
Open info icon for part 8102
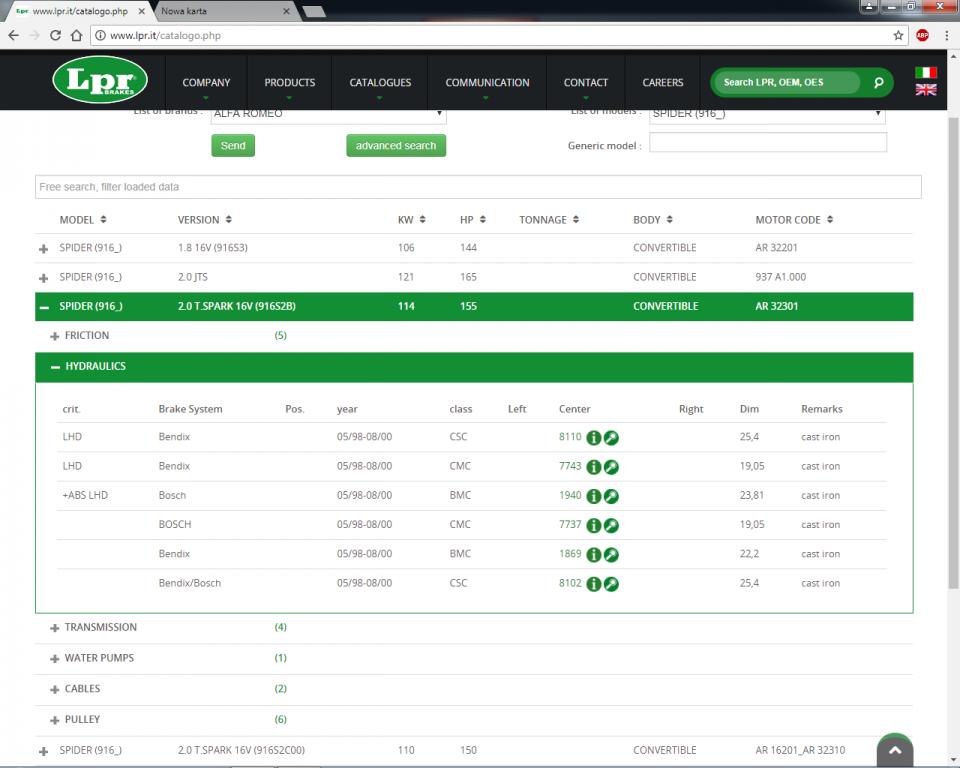(x=593, y=584)
